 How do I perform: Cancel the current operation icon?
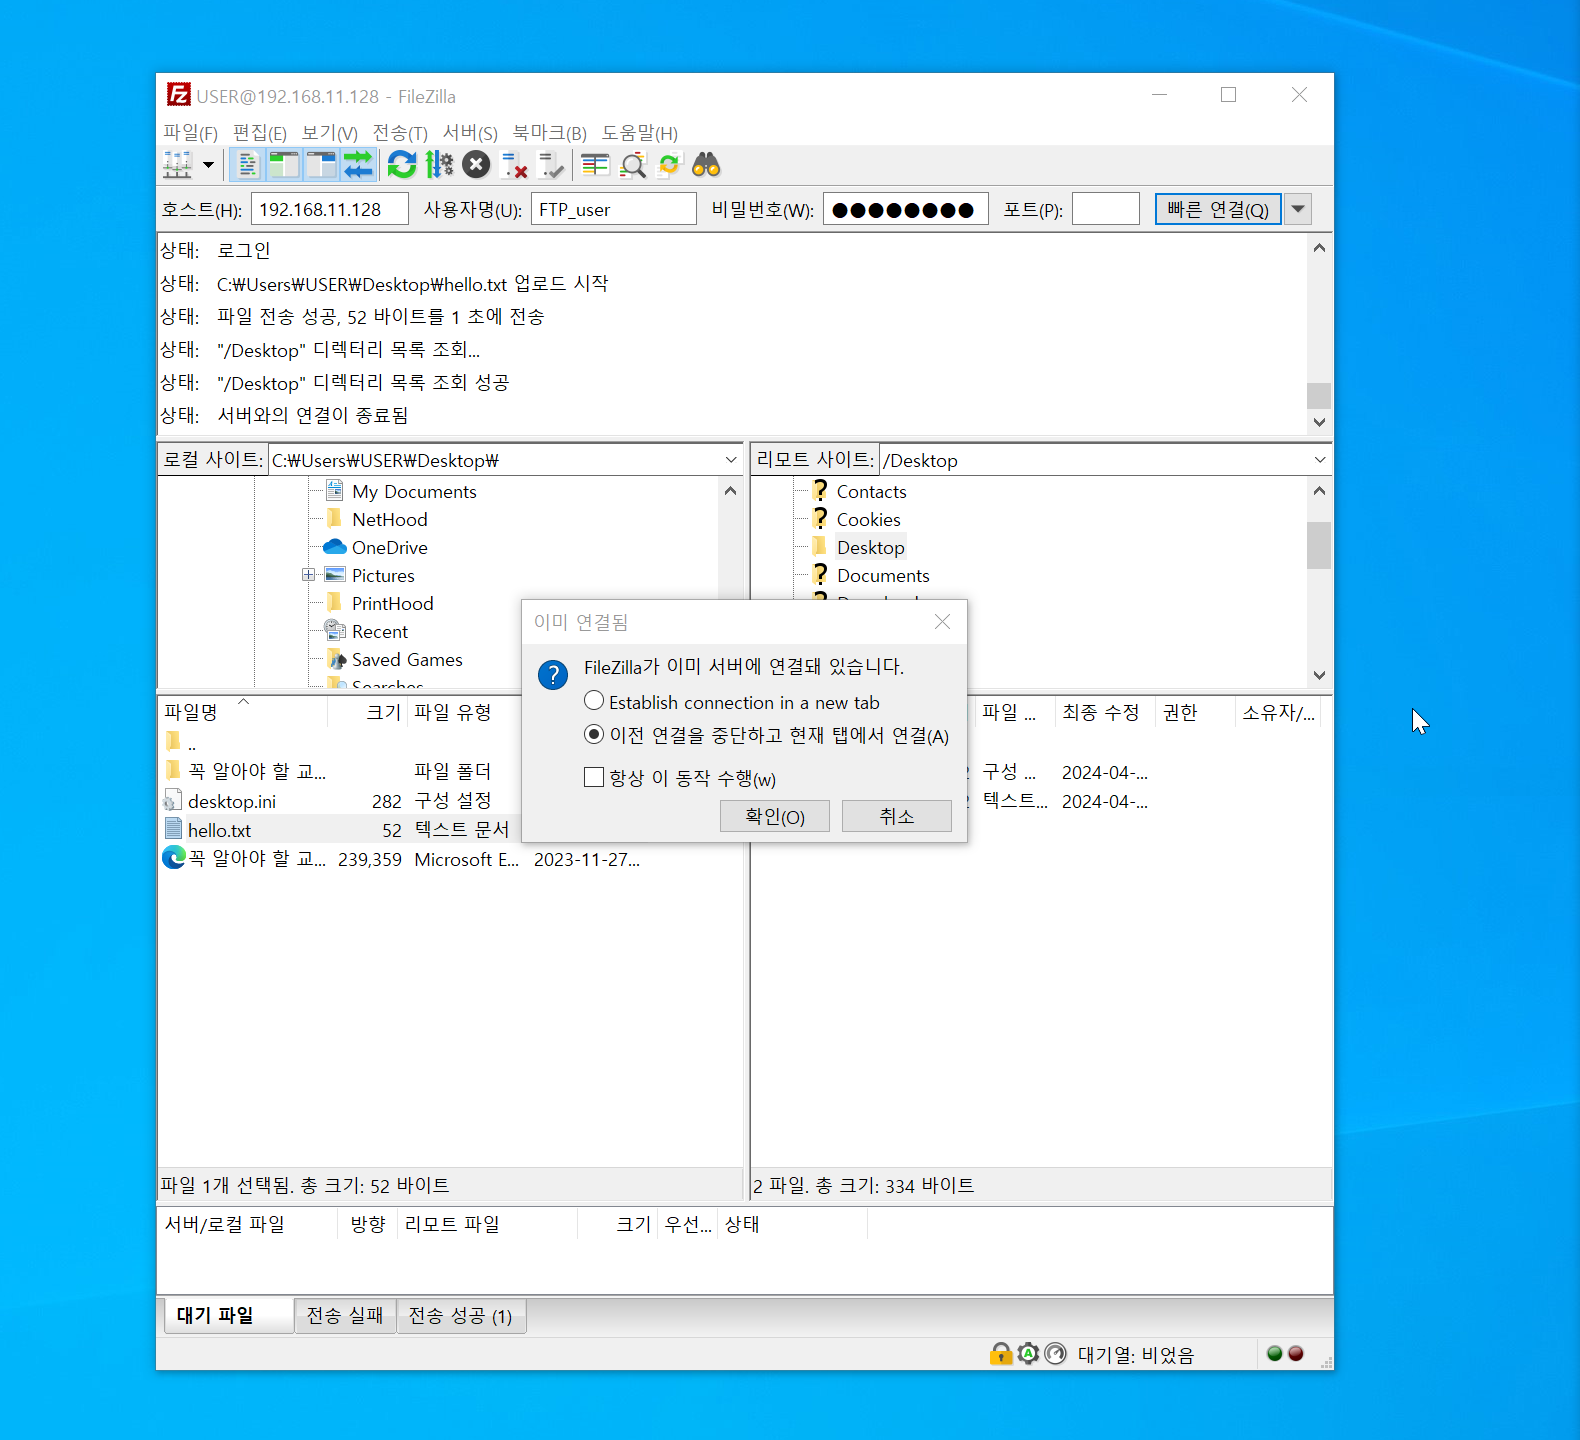476,165
